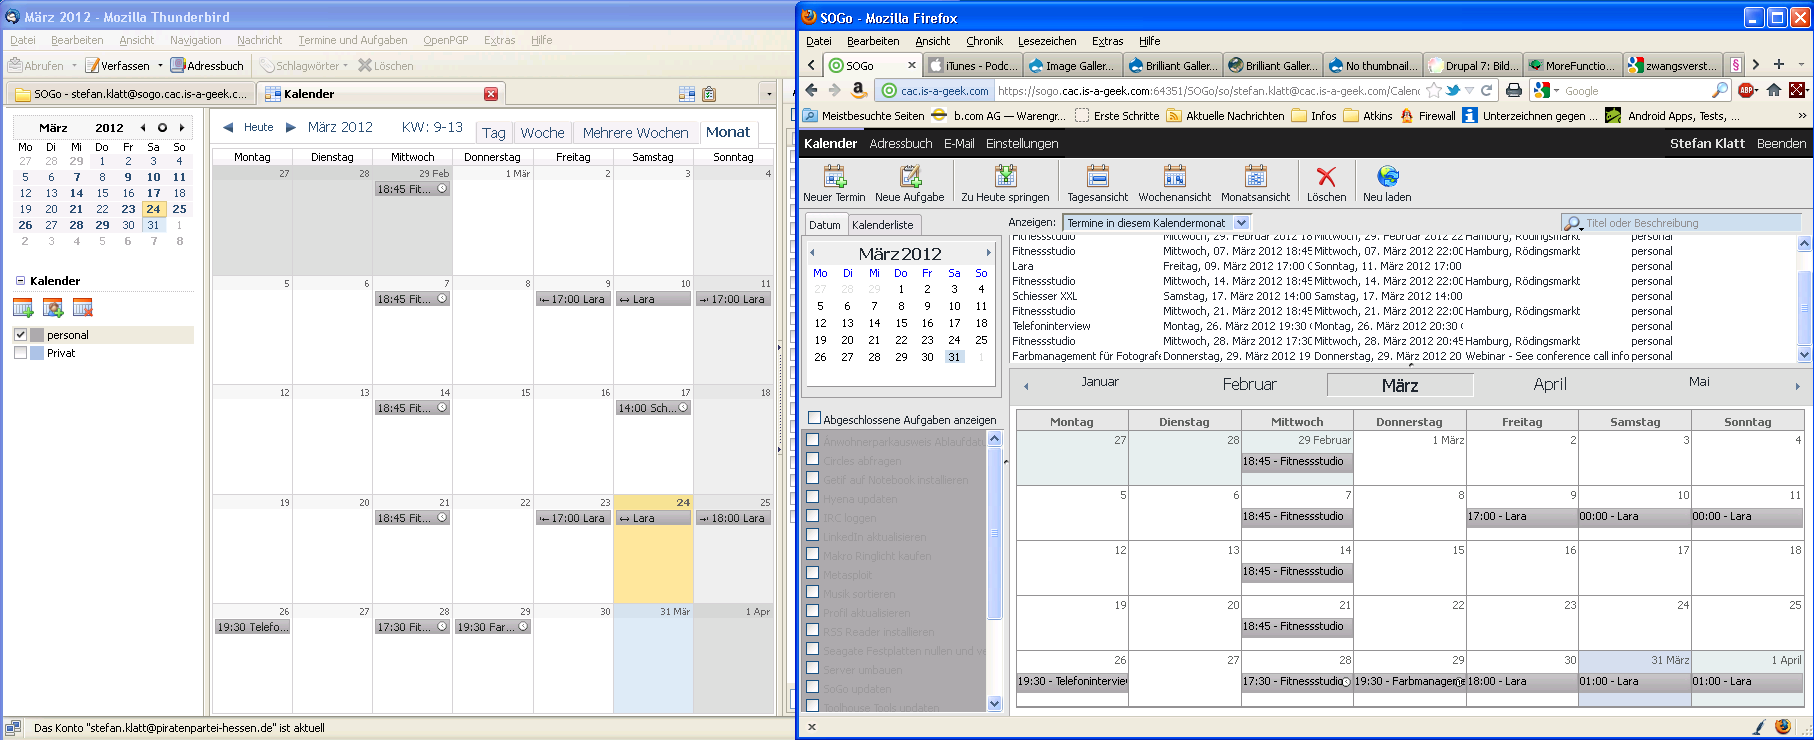Viewport: 1814px width, 740px height.
Task: Expand the Schlagwörter dropdown in Thunderbird
Action: 345,66
